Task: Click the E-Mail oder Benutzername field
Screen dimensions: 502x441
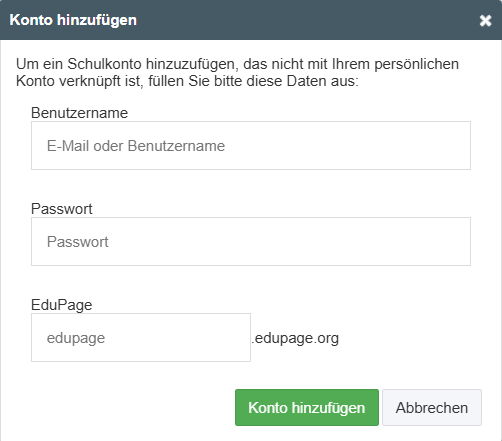Action: click(251, 146)
